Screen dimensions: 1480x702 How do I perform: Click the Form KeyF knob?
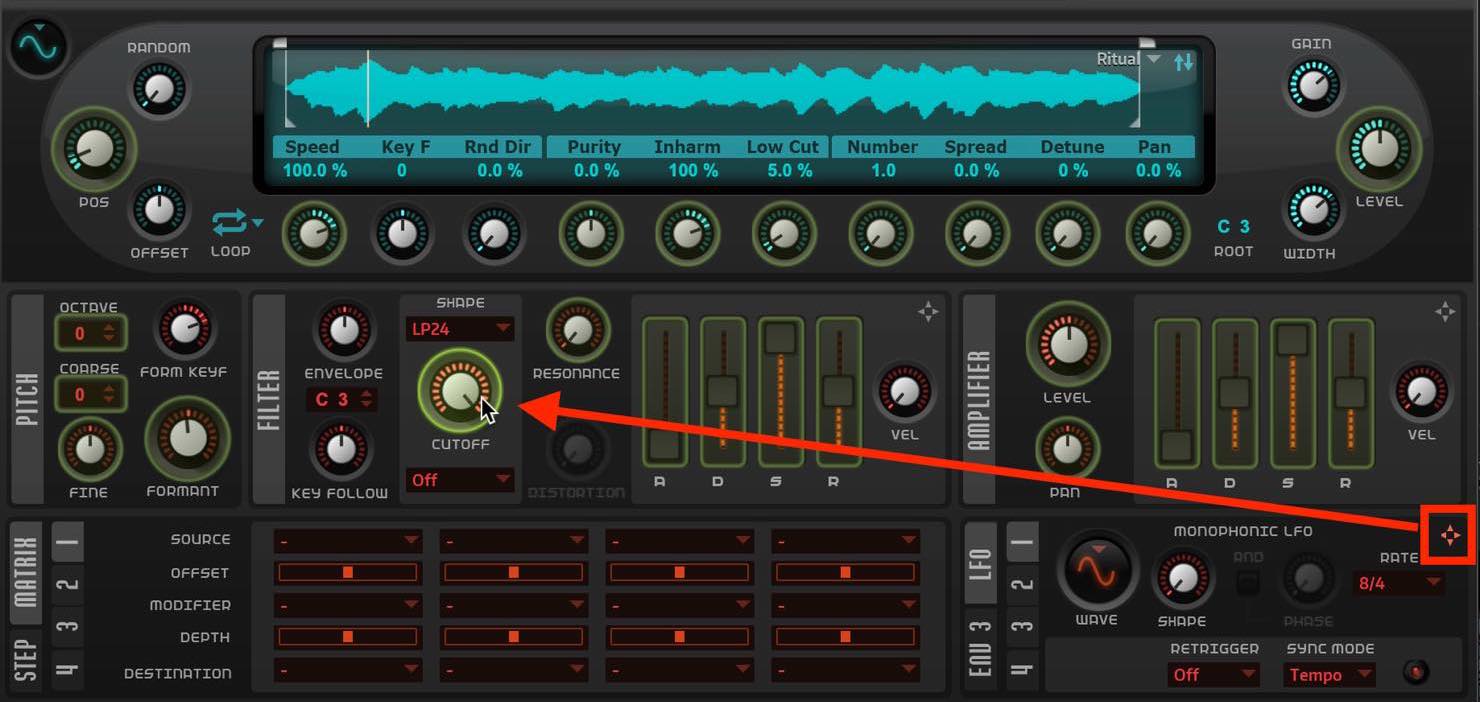click(183, 329)
